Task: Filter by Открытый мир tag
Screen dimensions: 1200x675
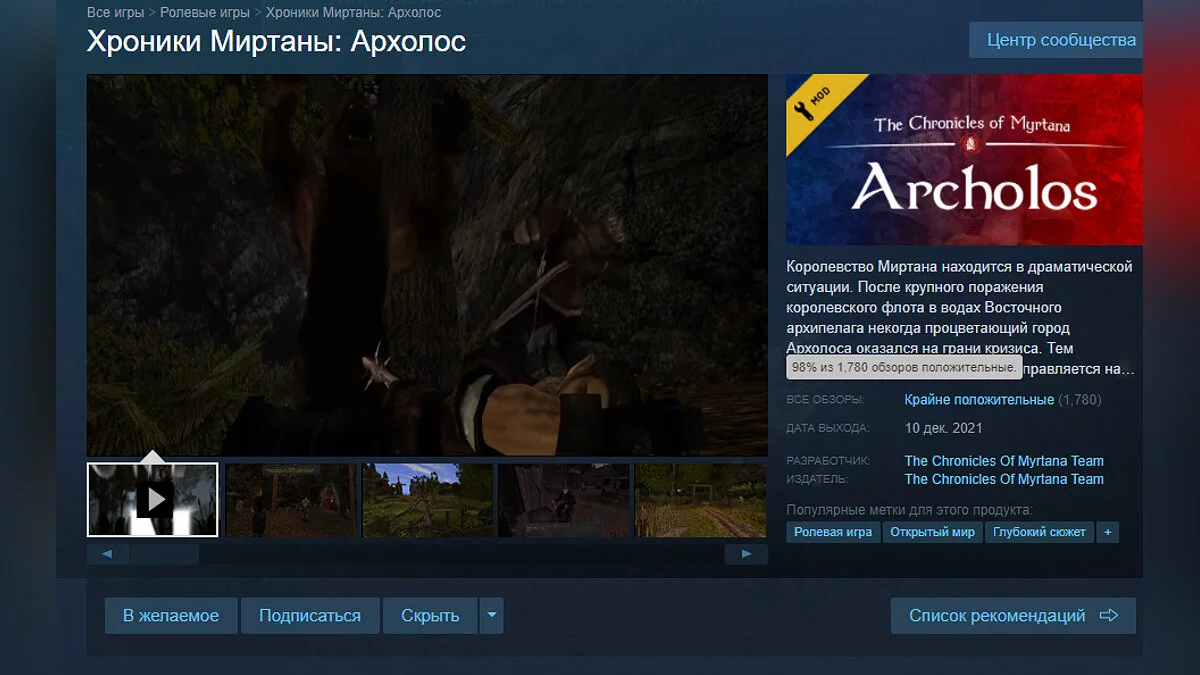Action: [932, 532]
